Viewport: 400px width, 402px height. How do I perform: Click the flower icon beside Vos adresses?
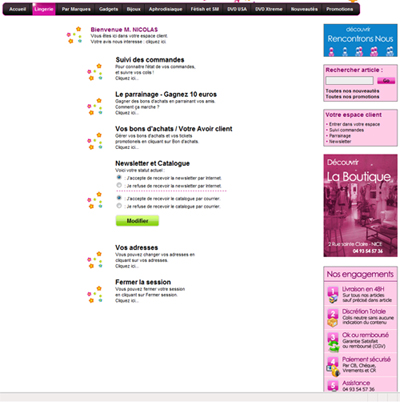pos(95,260)
